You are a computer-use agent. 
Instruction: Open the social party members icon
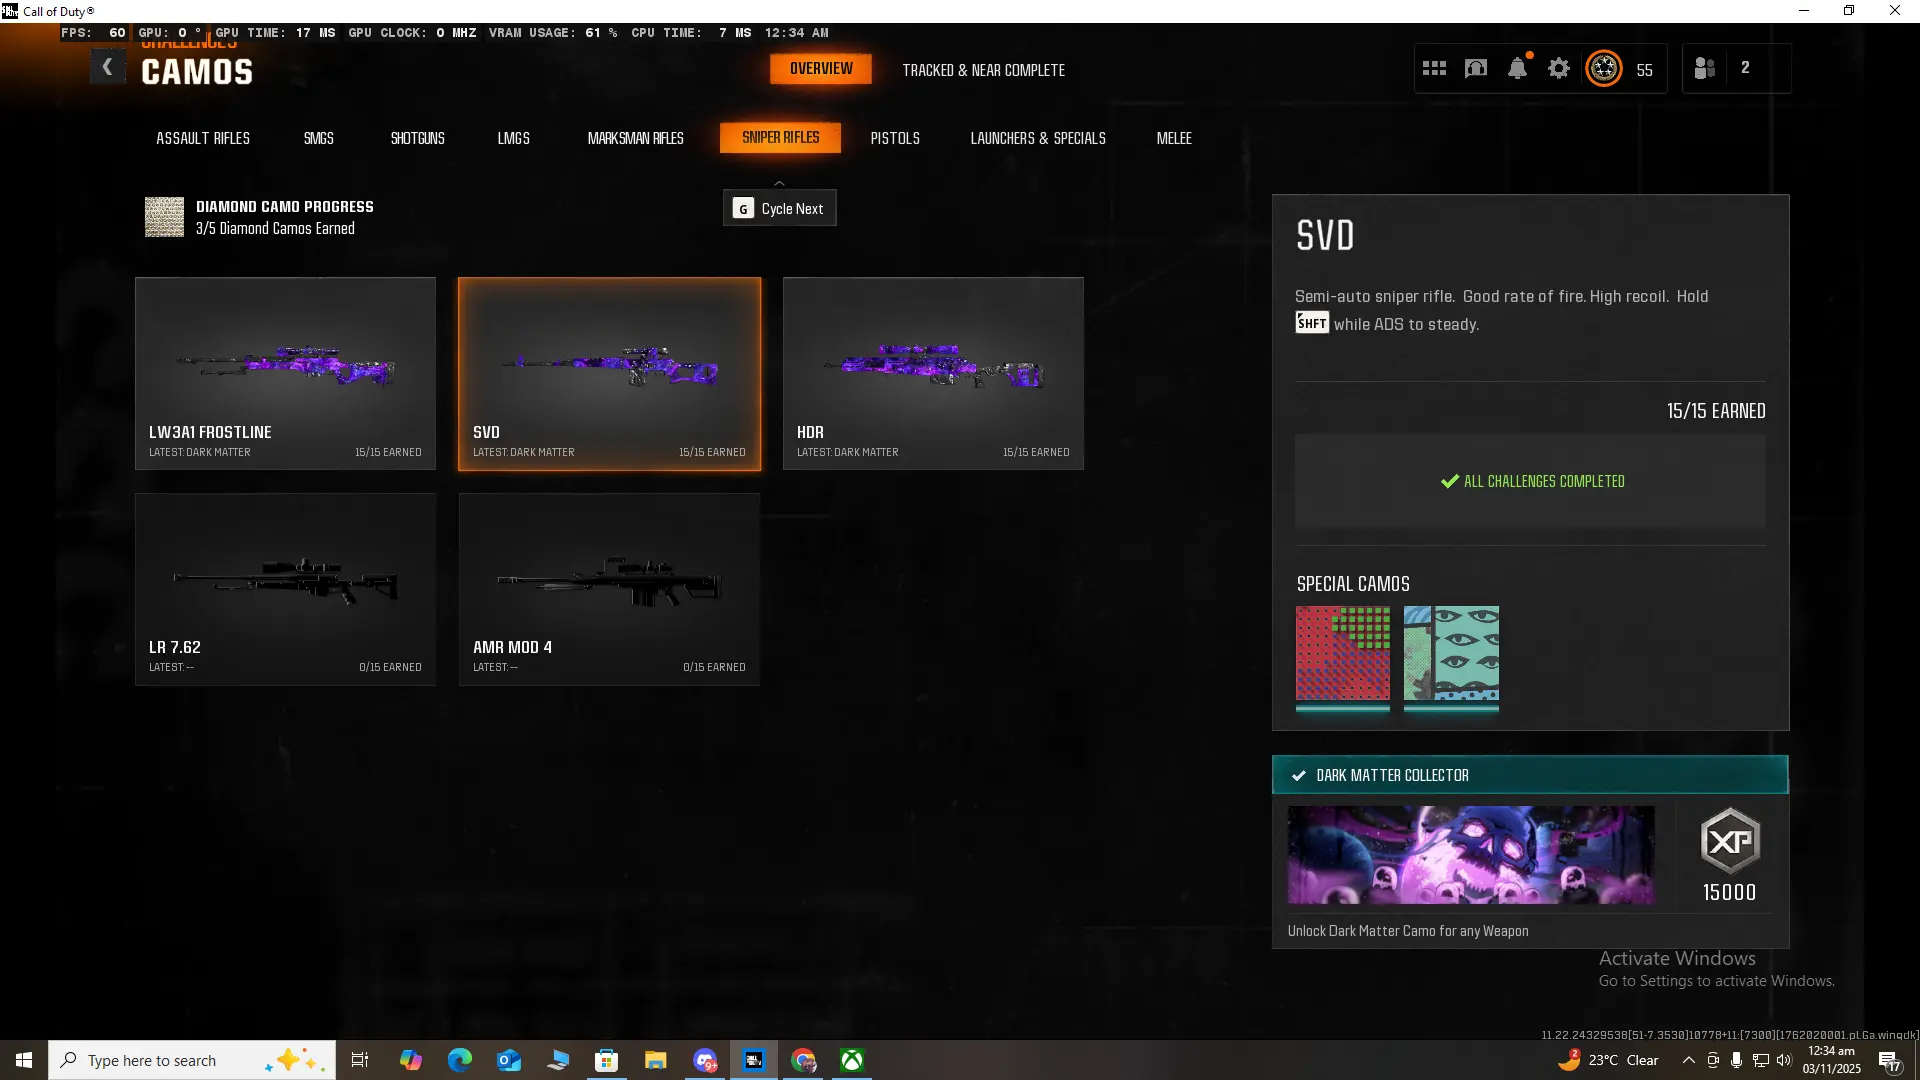1705,68
